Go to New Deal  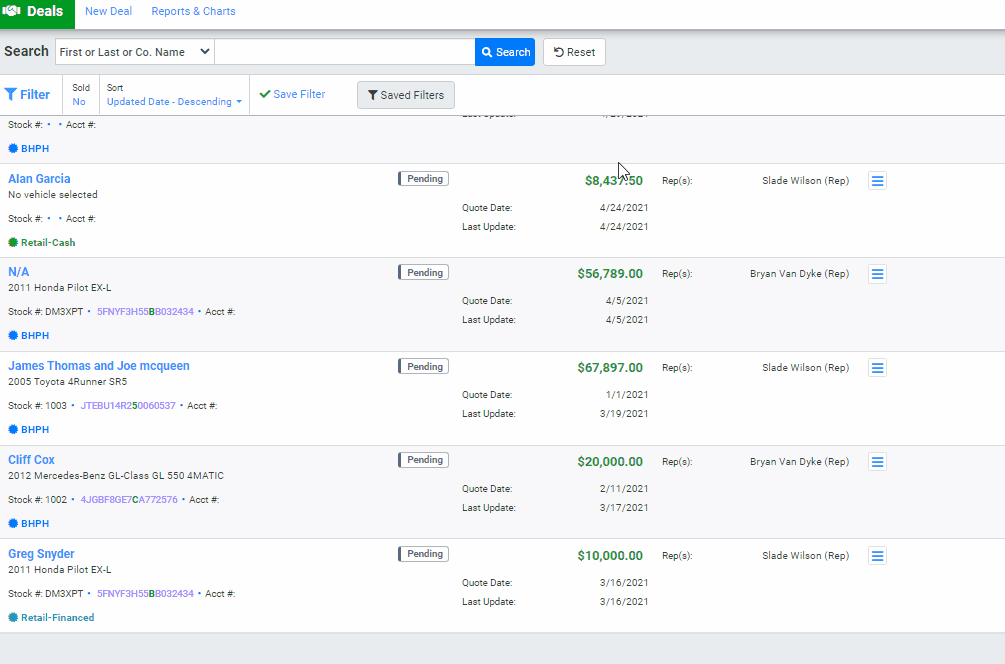click(x=108, y=12)
